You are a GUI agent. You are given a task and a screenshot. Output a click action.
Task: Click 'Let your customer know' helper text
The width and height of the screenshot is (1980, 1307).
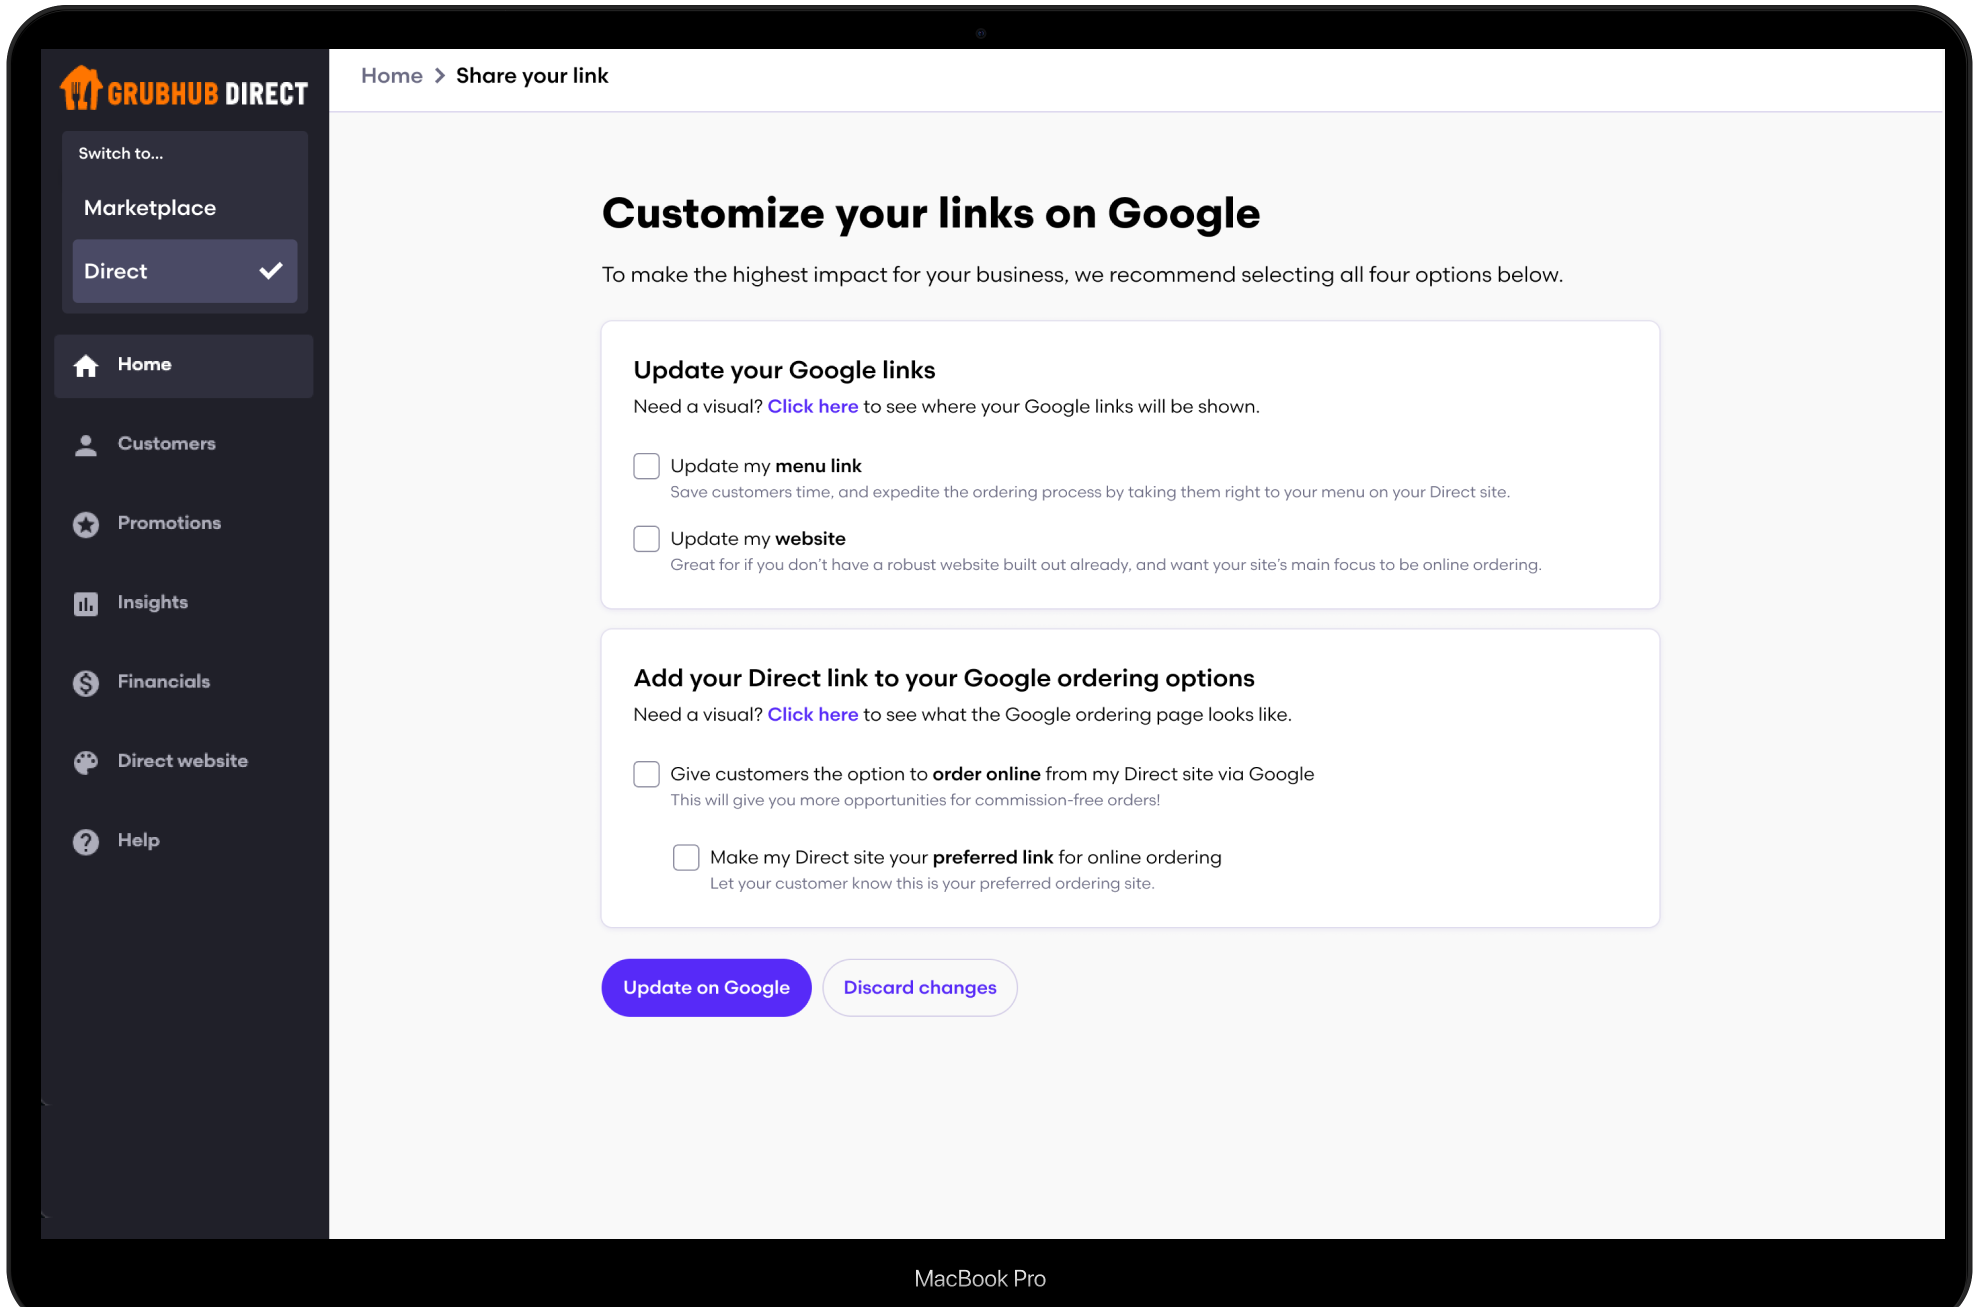point(932,884)
